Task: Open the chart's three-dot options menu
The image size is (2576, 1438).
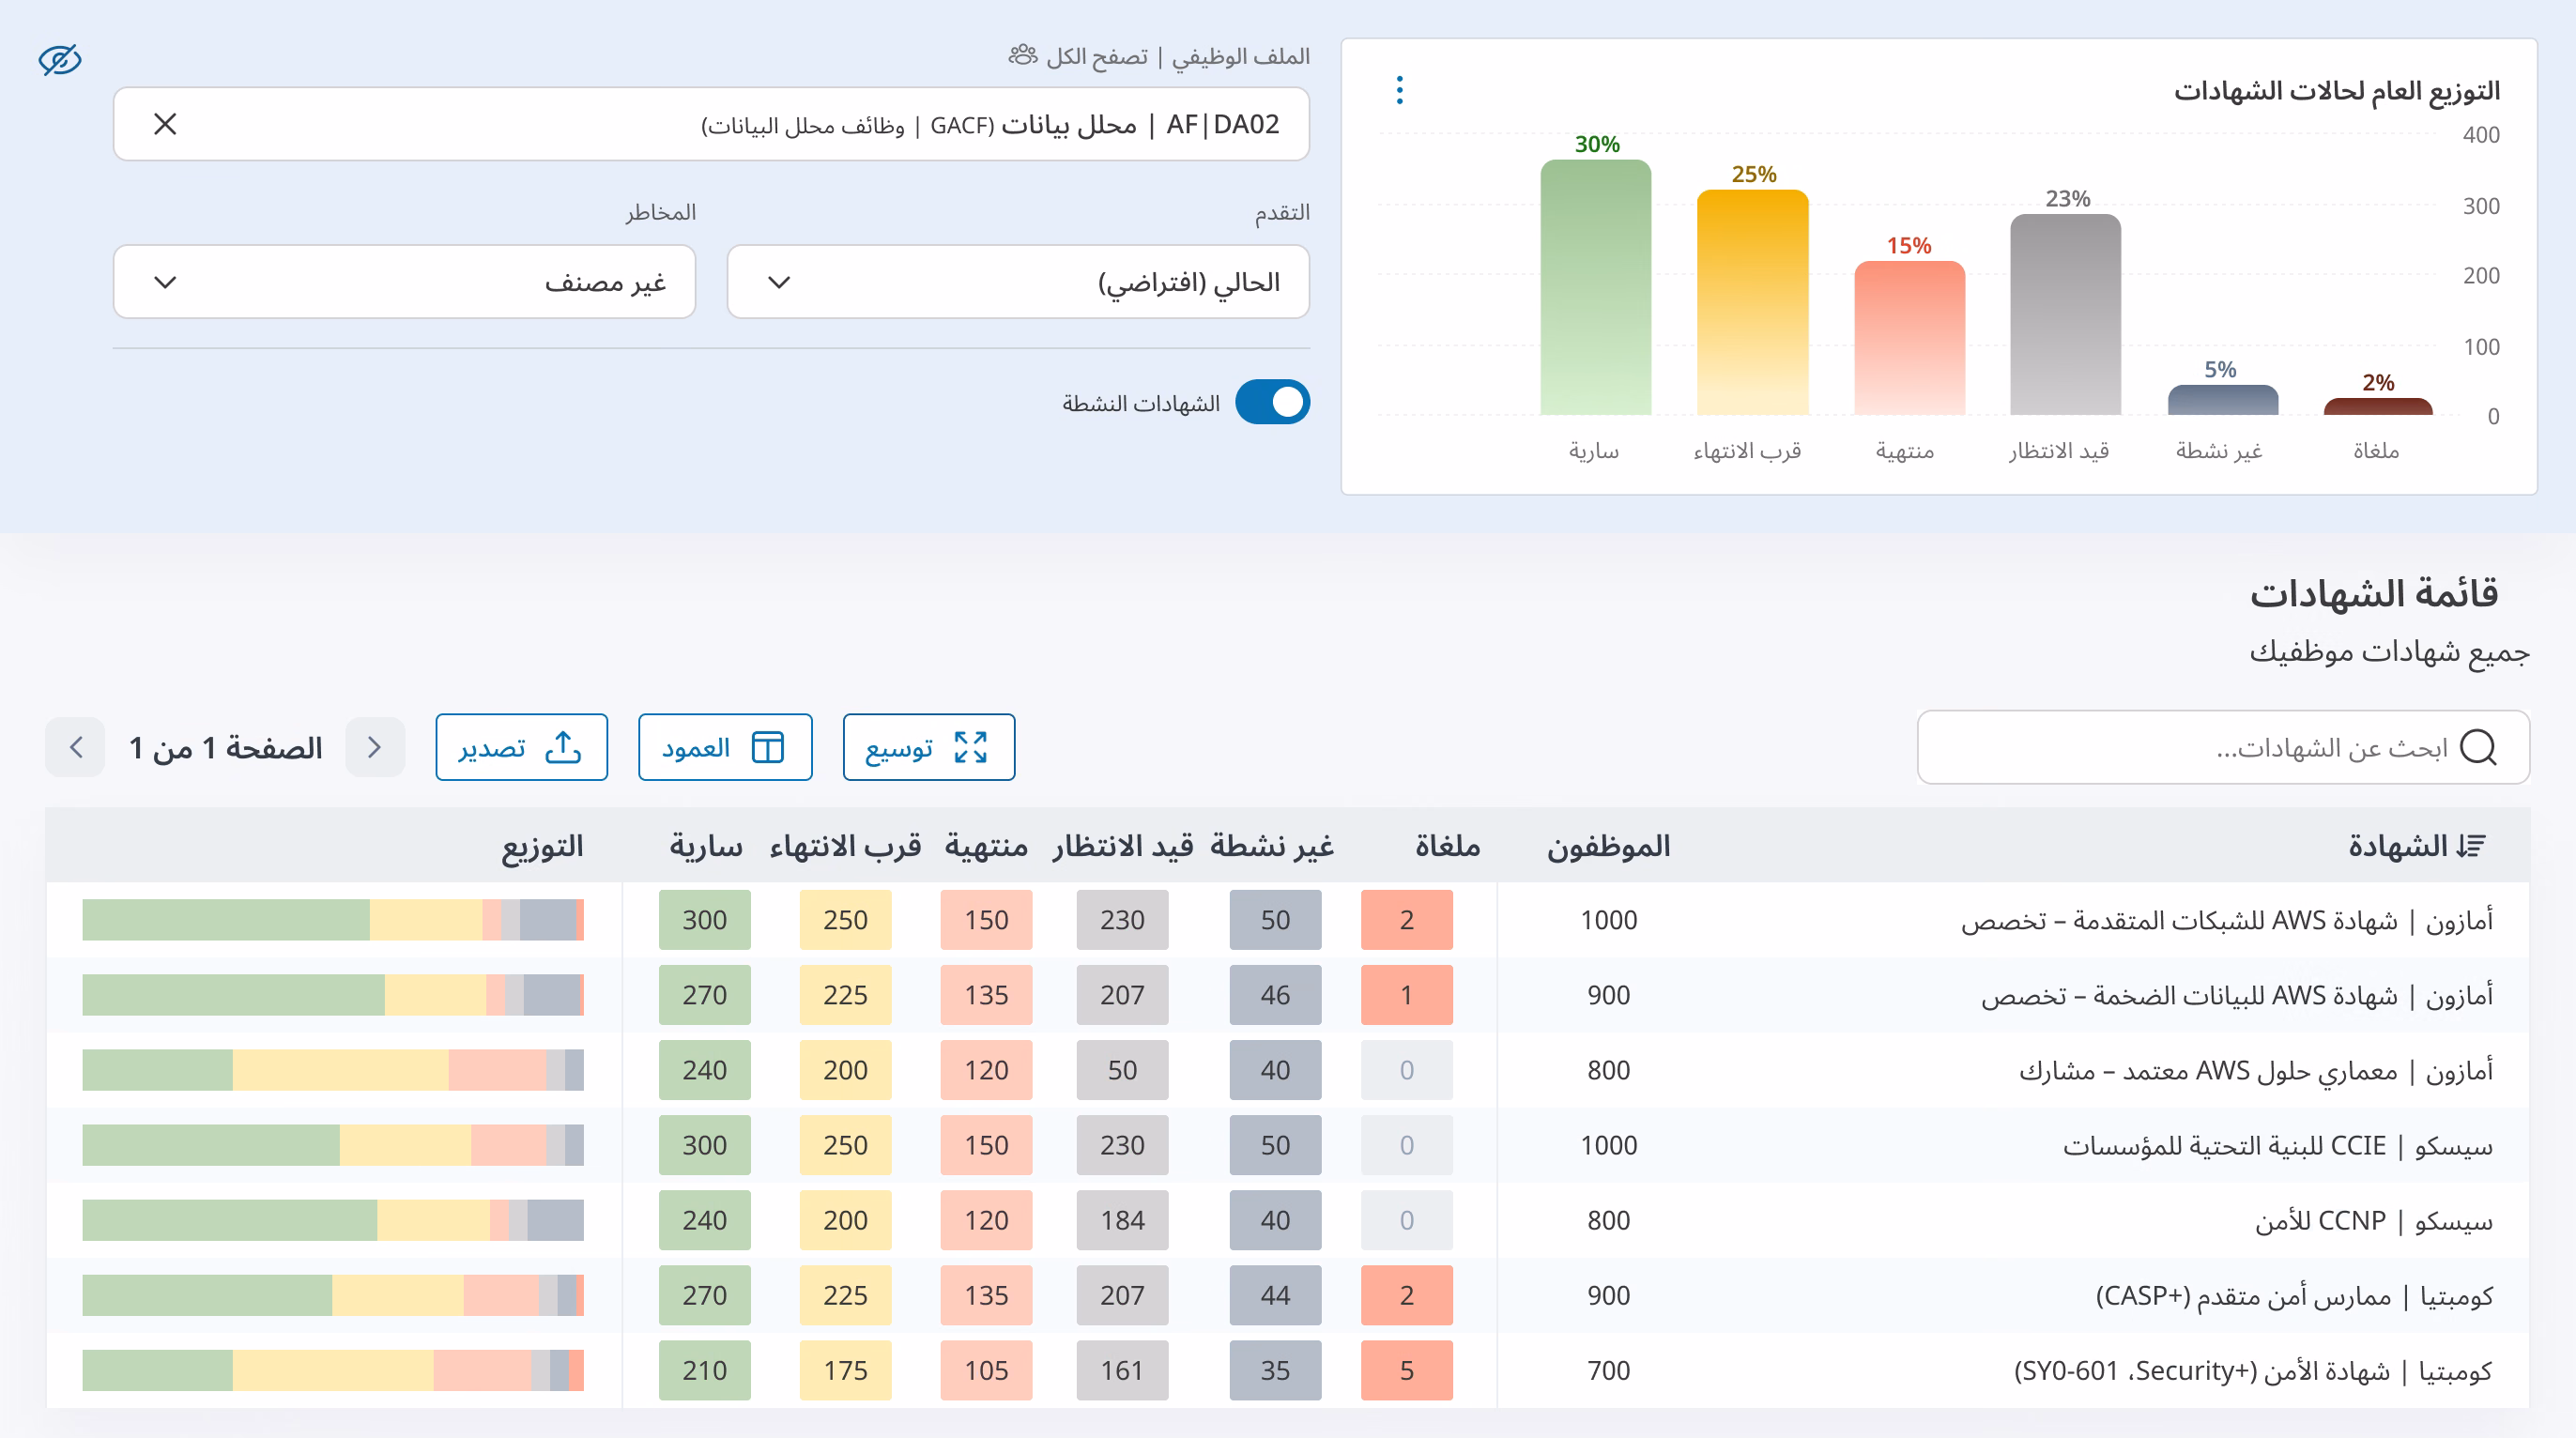Action: 1399,90
